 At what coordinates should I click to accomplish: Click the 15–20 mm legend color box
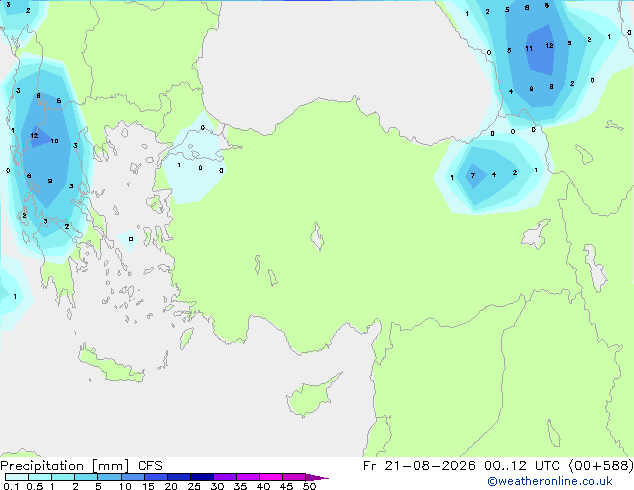tap(156, 477)
